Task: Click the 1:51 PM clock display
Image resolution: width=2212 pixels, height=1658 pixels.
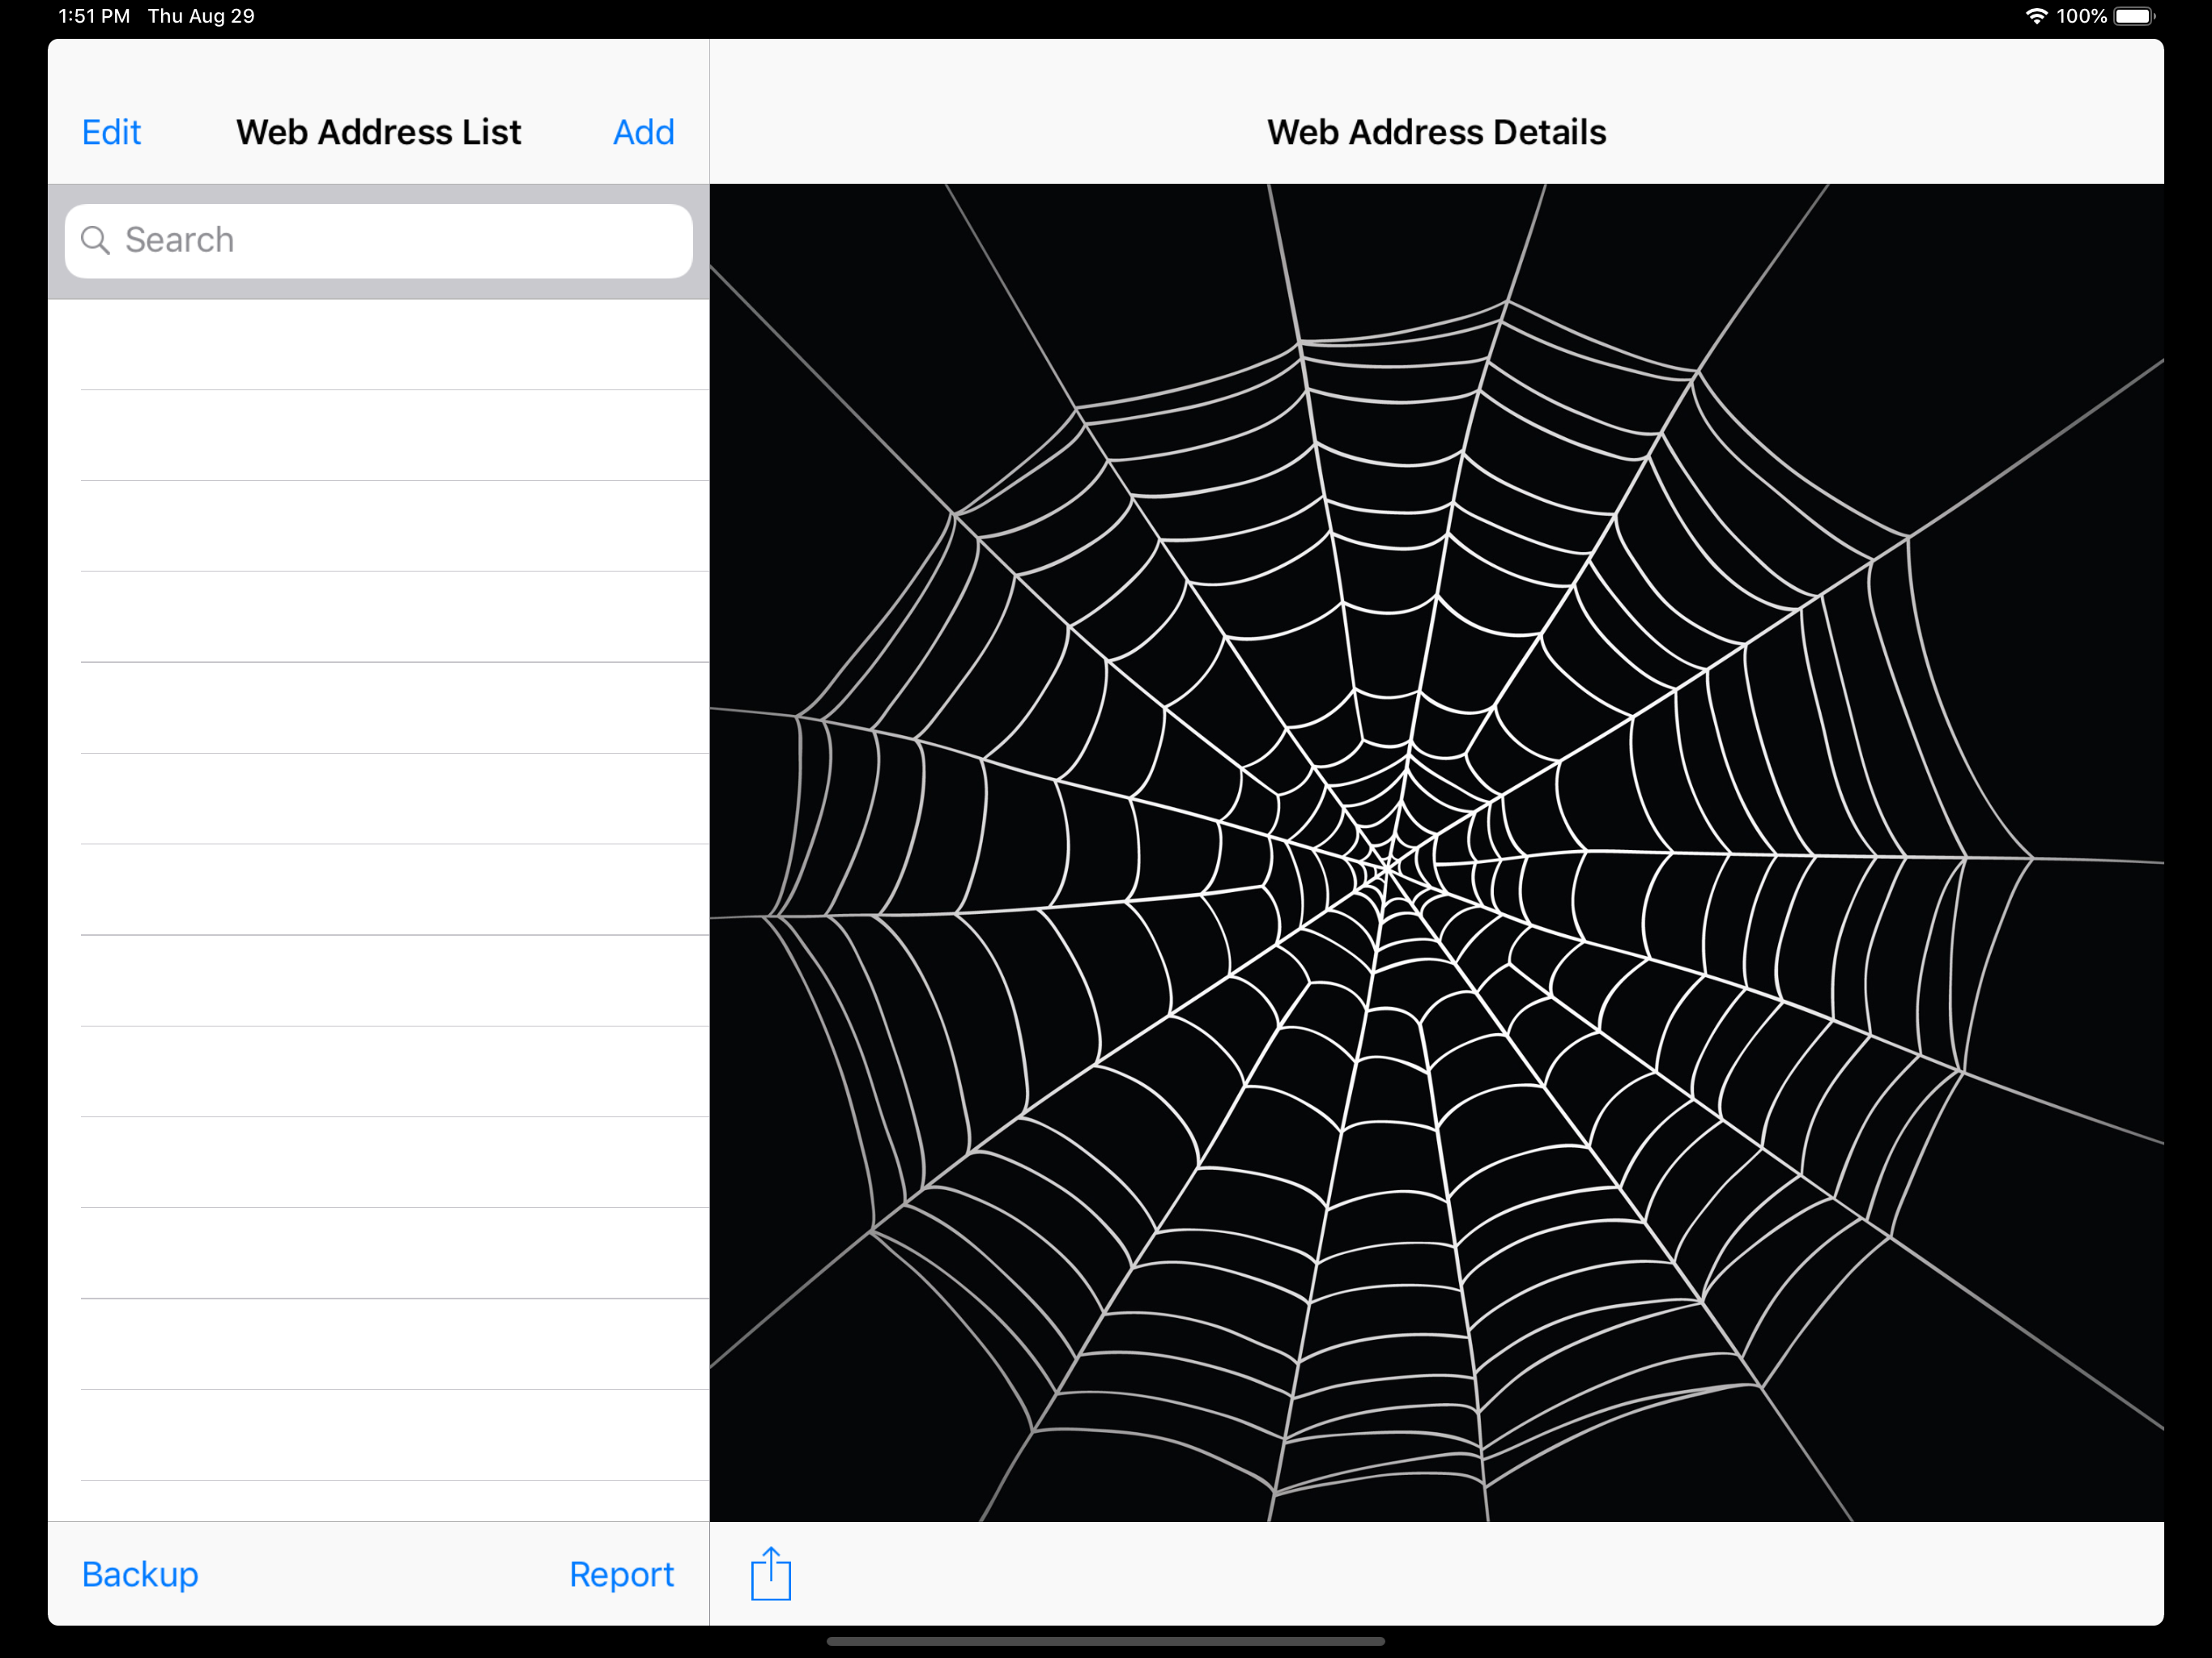Action: pos(94,16)
